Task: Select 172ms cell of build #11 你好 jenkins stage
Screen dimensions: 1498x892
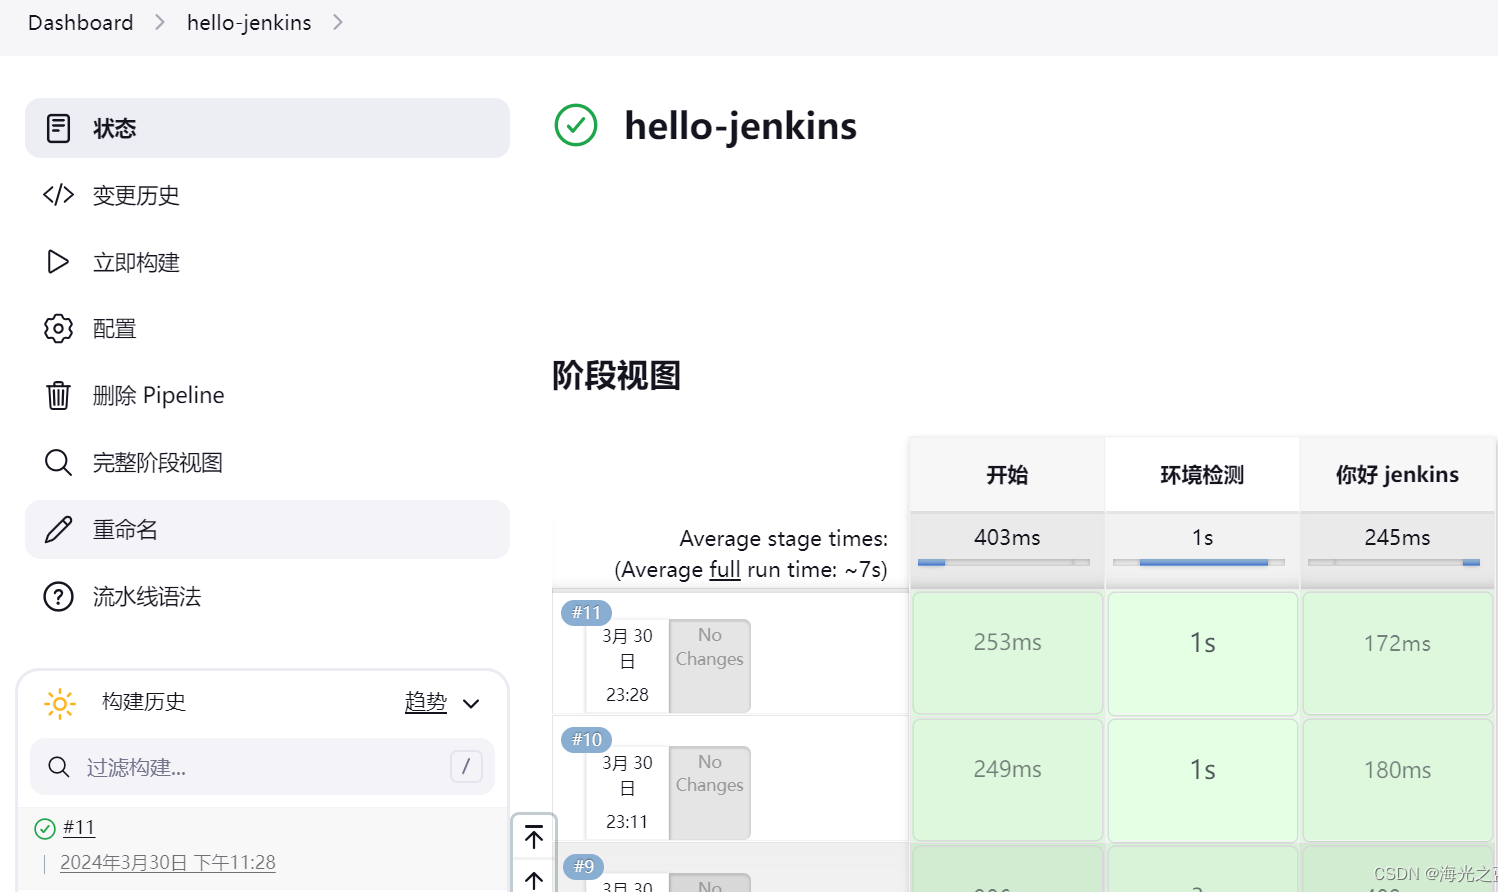Action: point(1397,653)
